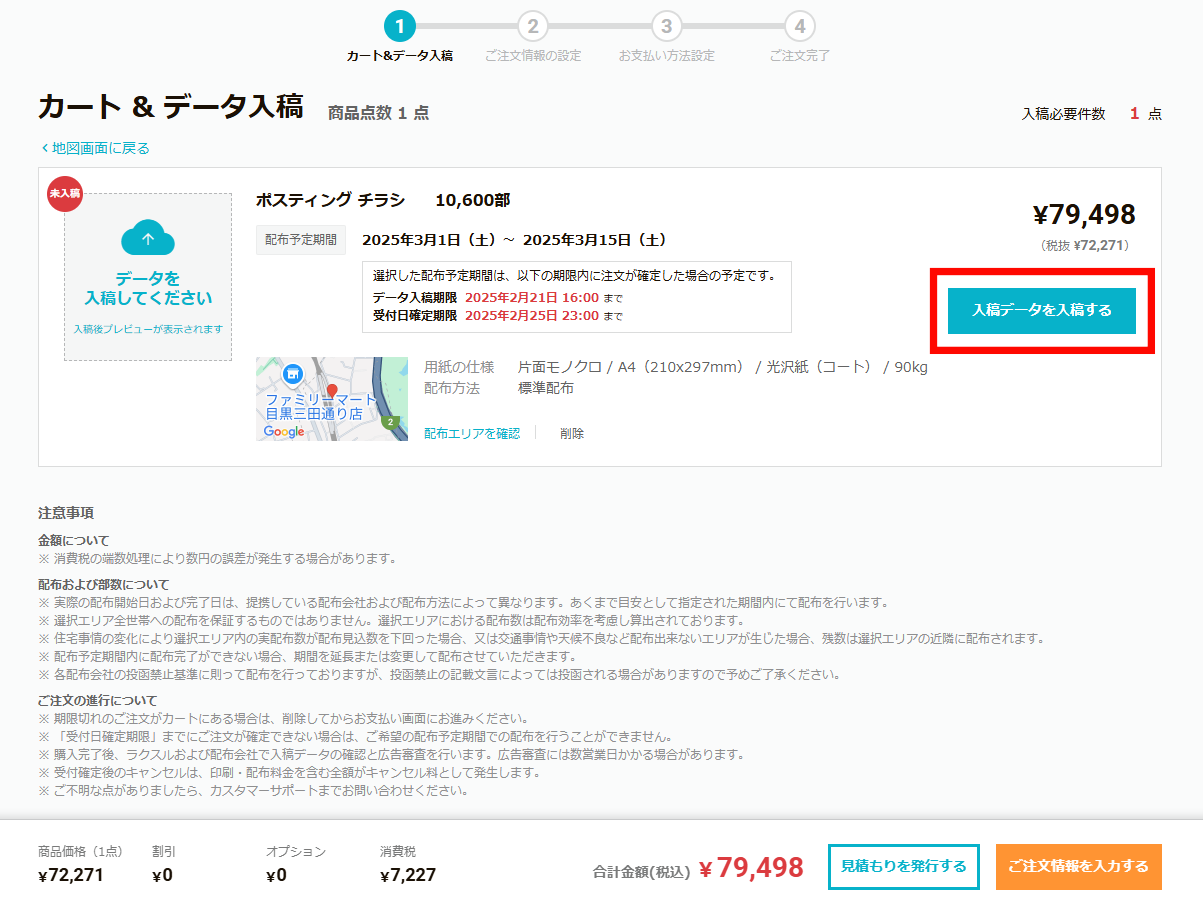Screen dimensions: 1203x910
Task: Click the 商品点数 1 点 text
Action: [x=378, y=113]
